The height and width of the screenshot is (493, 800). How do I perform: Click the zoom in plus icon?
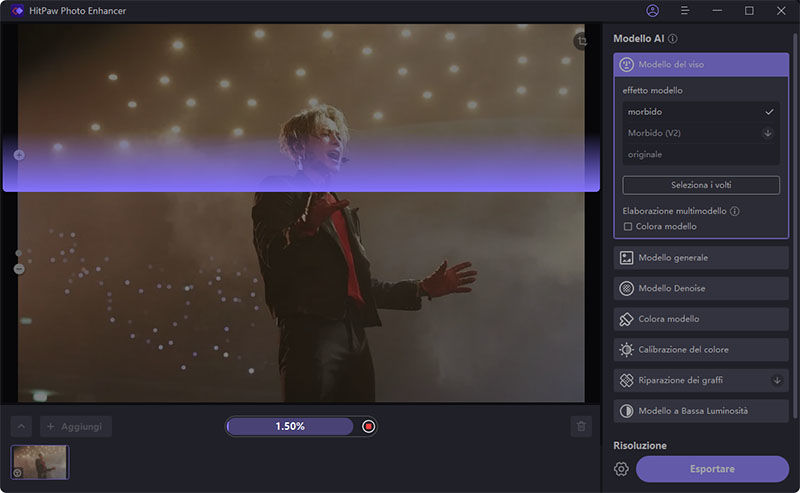(x=19, y=155)
